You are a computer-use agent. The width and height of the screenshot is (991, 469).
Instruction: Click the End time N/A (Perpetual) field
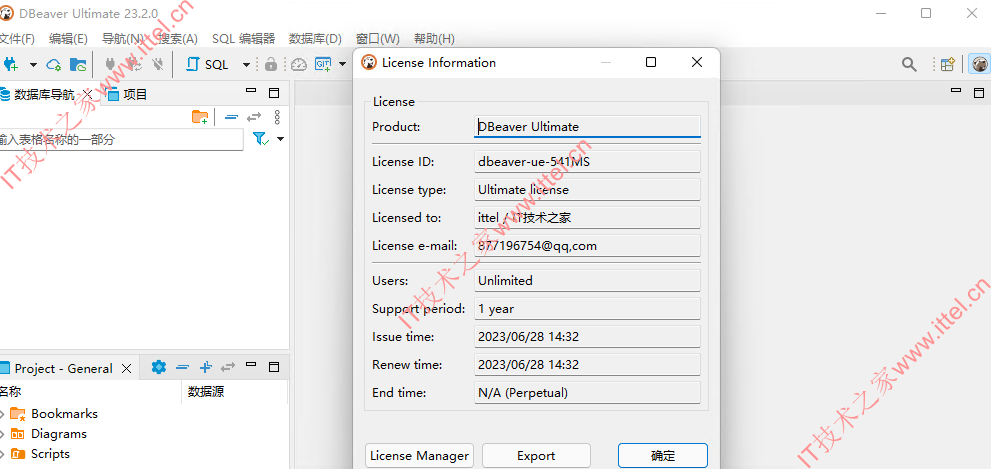click(587, 393)
